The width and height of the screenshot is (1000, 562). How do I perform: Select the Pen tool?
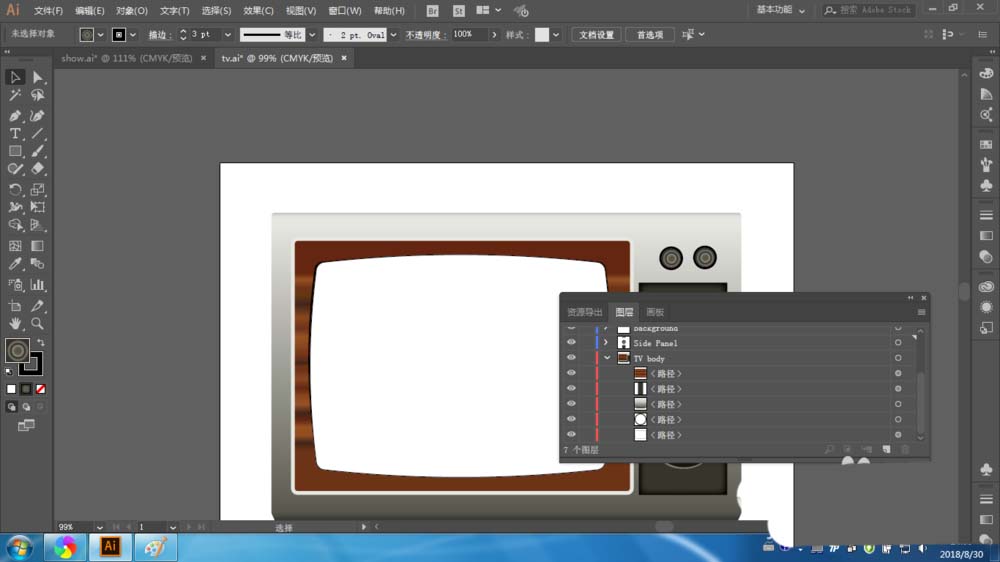point(15,115)
